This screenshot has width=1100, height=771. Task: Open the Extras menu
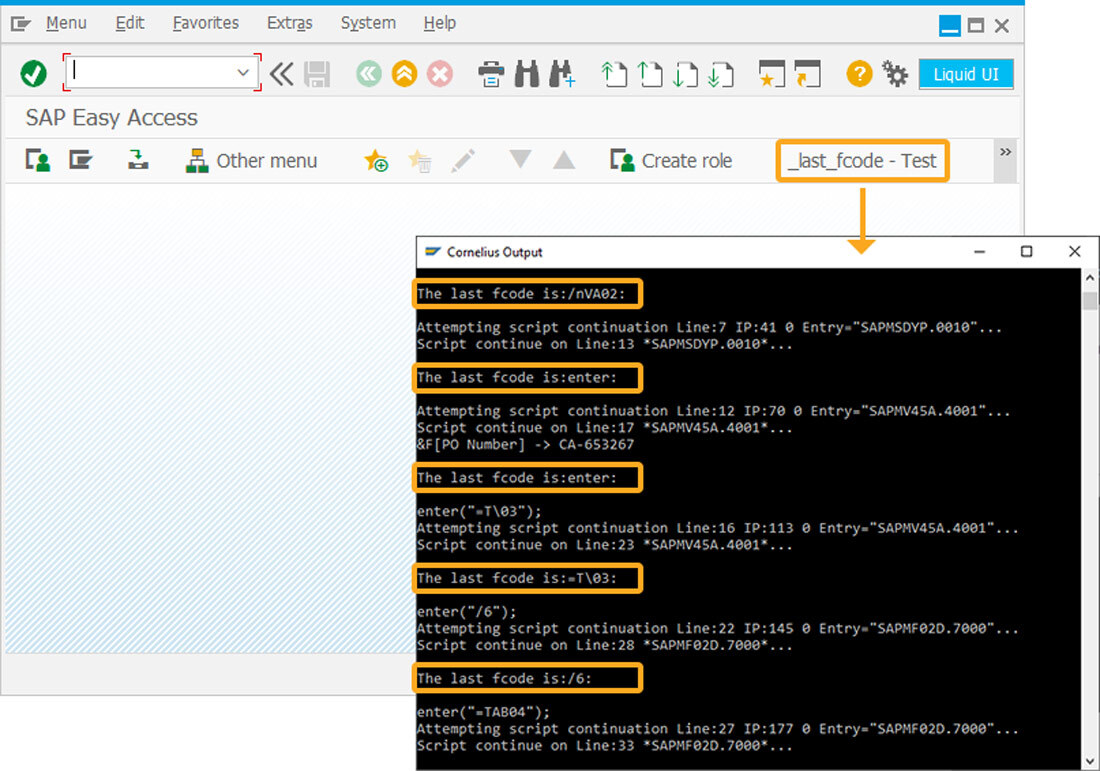[290, 23]
